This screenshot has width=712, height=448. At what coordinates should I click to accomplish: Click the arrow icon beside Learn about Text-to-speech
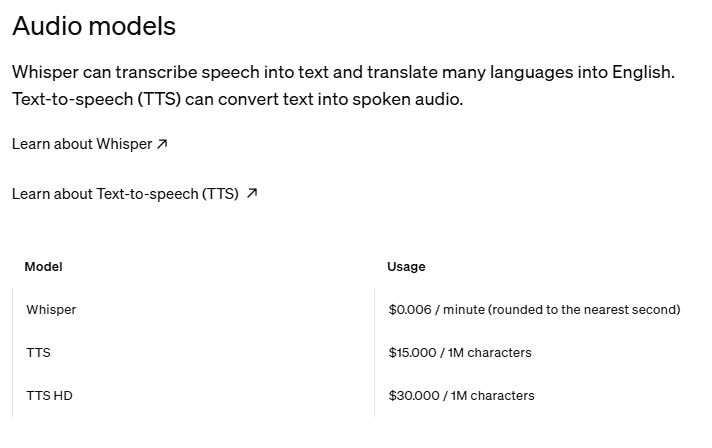(252, 194)
